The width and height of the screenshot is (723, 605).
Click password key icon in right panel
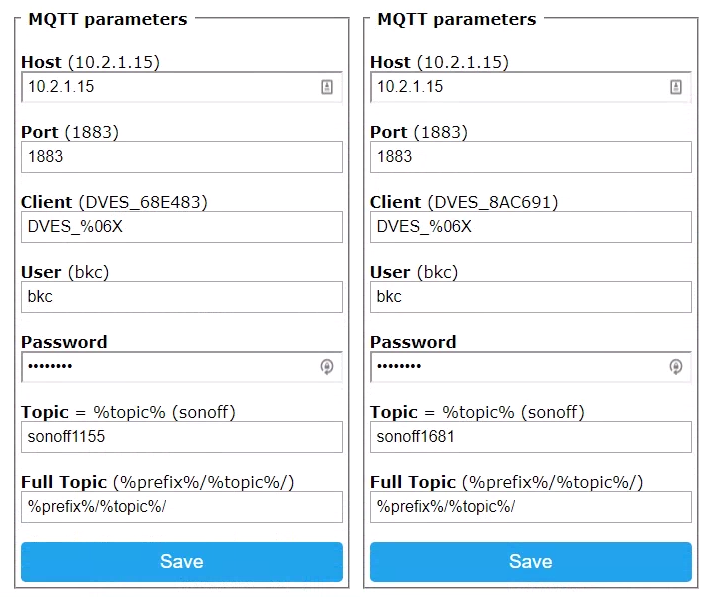[676, 367]
